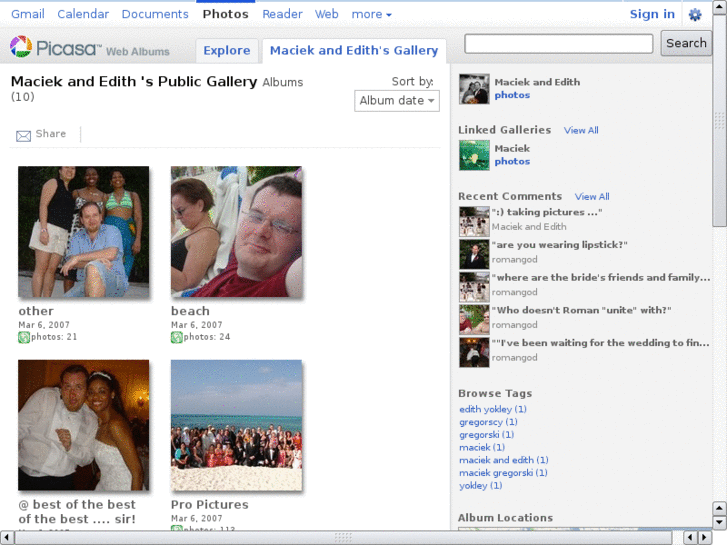
Task: Select Photos in top navigation
Action: (x=225, y=14)
